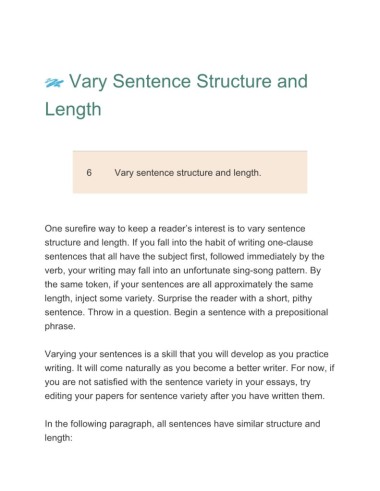Click the blue pencil icon beside the heading
The width and height of the screenshot is (380, 491).
click(x=54, y=83)
